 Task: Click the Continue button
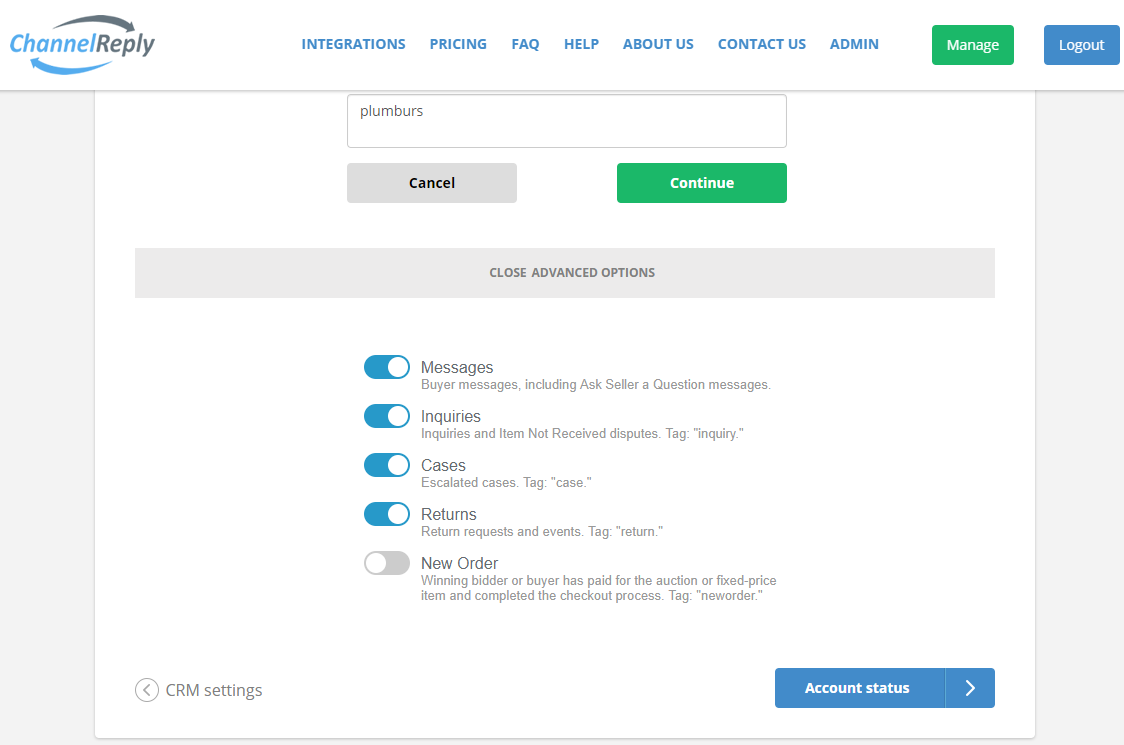click(x=702, y=183)
